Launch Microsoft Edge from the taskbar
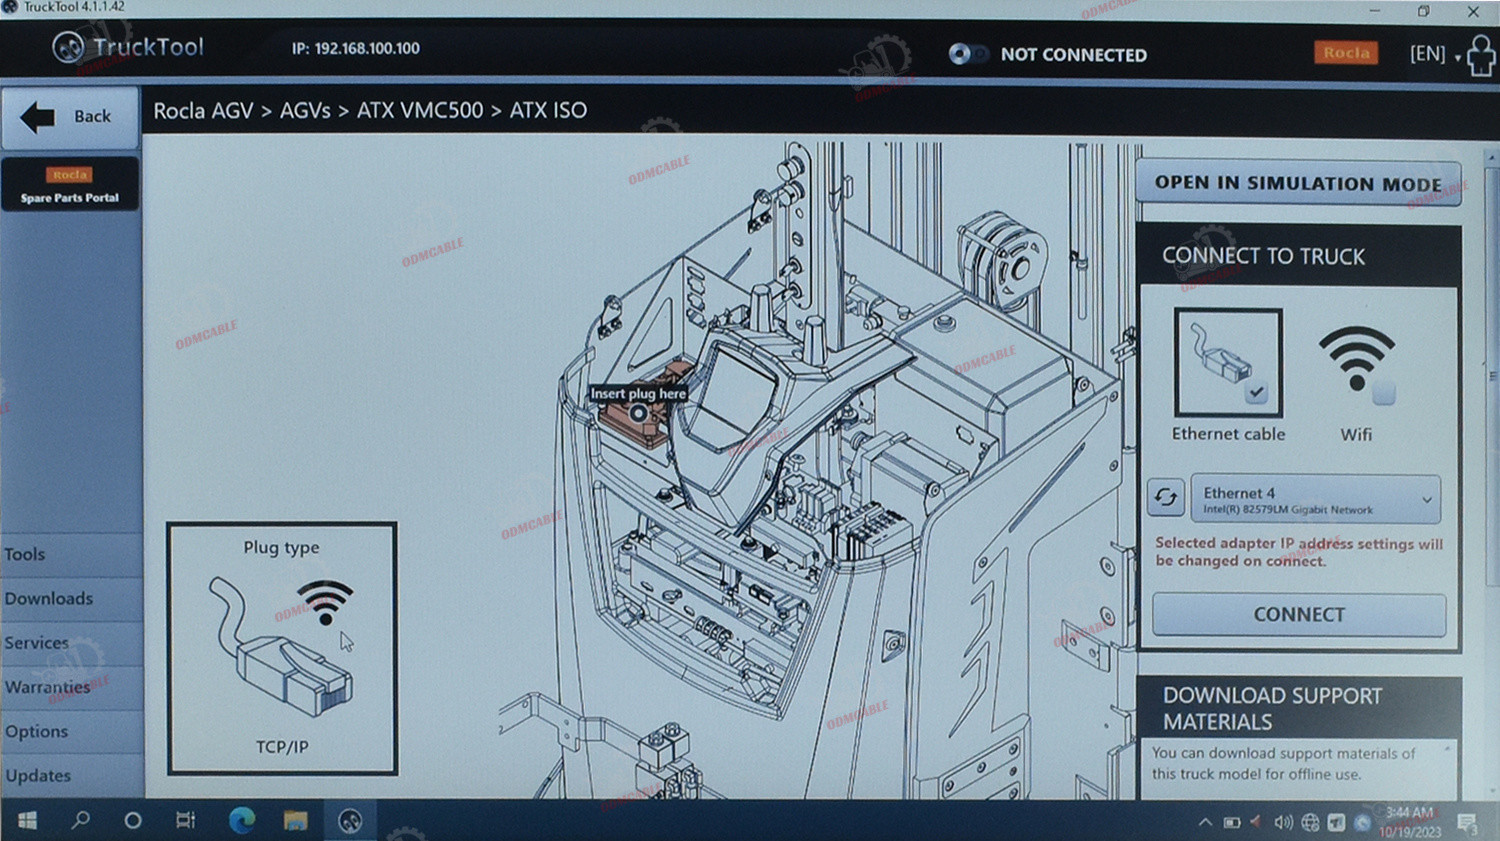 [x=241, y=821]
